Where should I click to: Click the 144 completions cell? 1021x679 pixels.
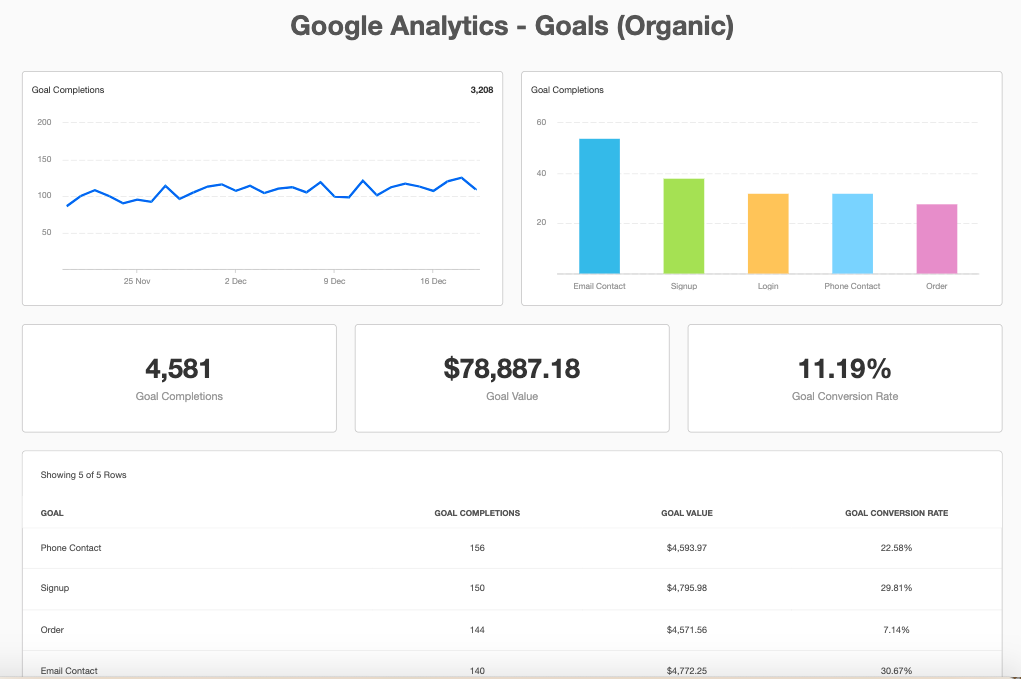click(477, 630)
